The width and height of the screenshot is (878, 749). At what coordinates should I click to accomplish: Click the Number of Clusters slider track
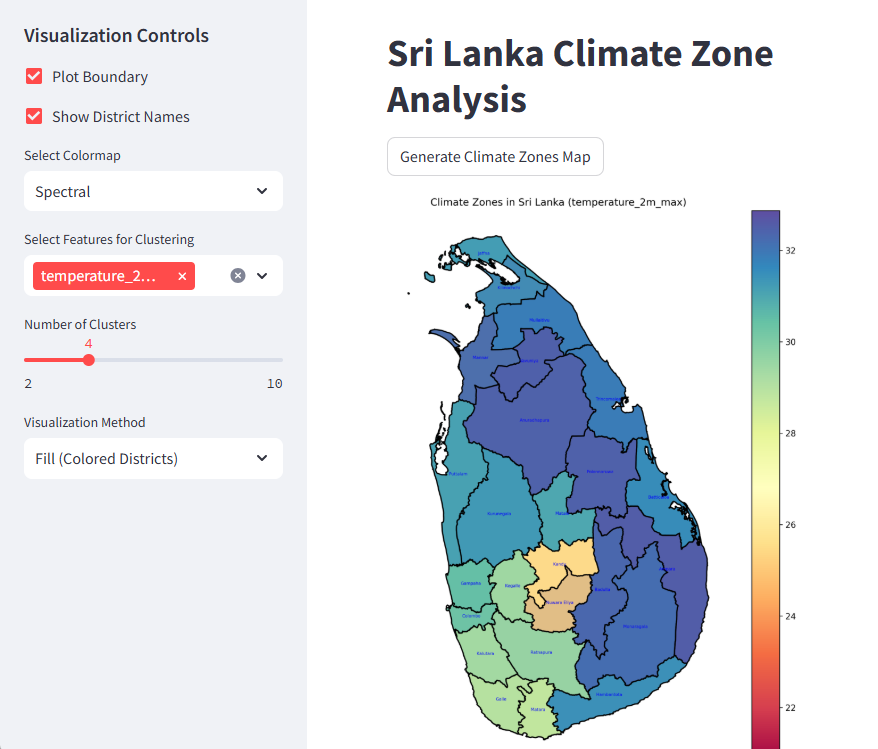pos(180,360)
